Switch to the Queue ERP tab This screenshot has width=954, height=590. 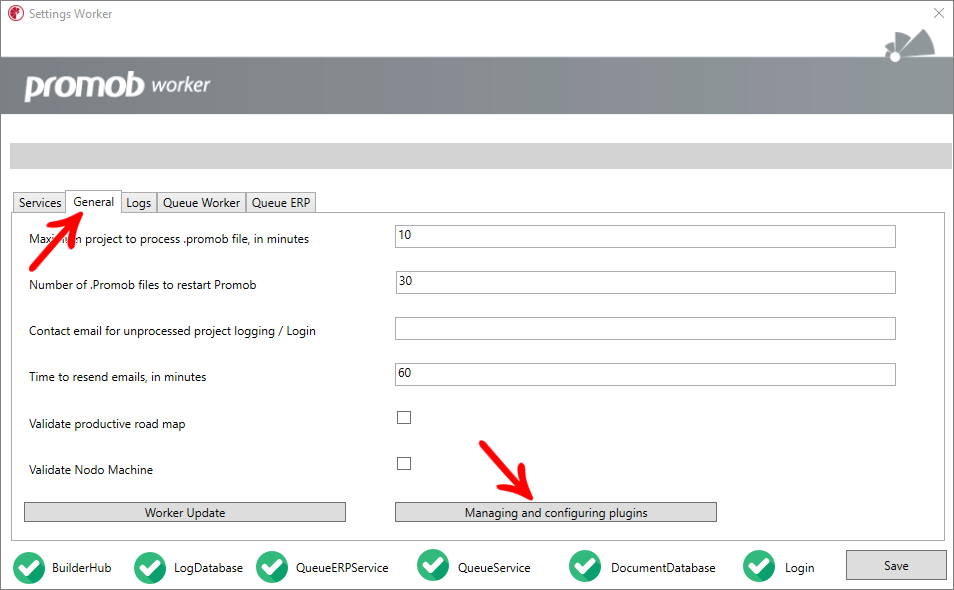click(281, 203)
